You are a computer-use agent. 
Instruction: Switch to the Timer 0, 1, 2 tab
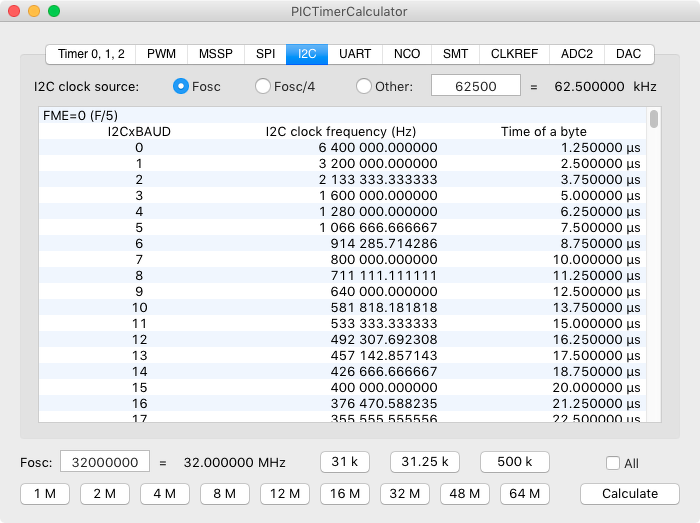click(x=91, y=54)
